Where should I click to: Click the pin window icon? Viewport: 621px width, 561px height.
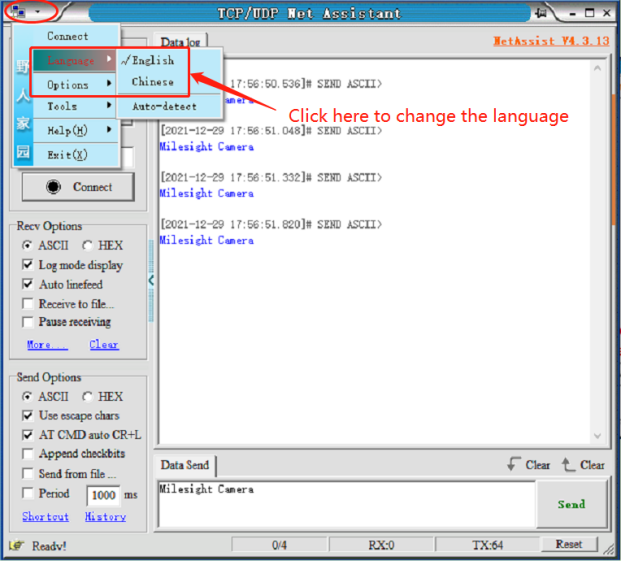pos(541,13)
